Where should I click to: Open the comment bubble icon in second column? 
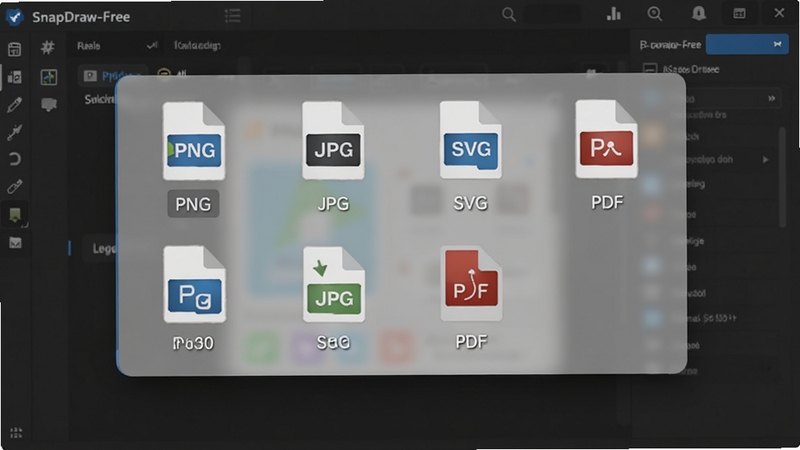(x=49, y=105)
